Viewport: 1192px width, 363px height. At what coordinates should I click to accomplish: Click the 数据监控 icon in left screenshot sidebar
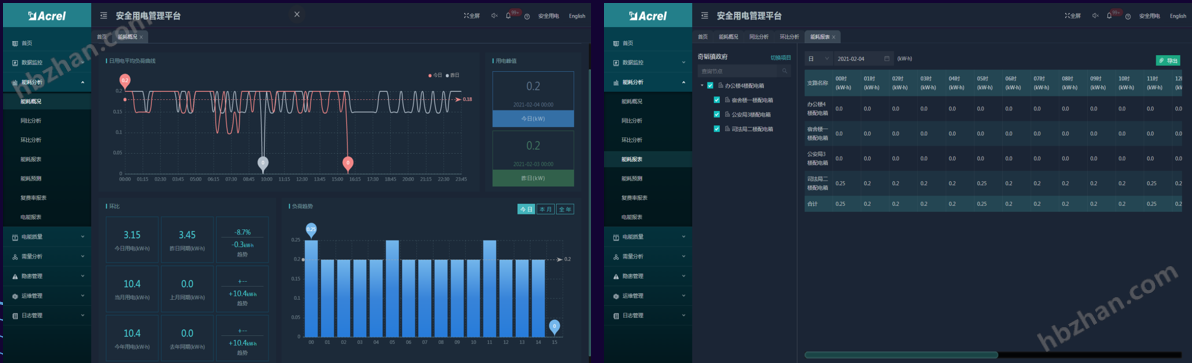[x=14, y=62]
